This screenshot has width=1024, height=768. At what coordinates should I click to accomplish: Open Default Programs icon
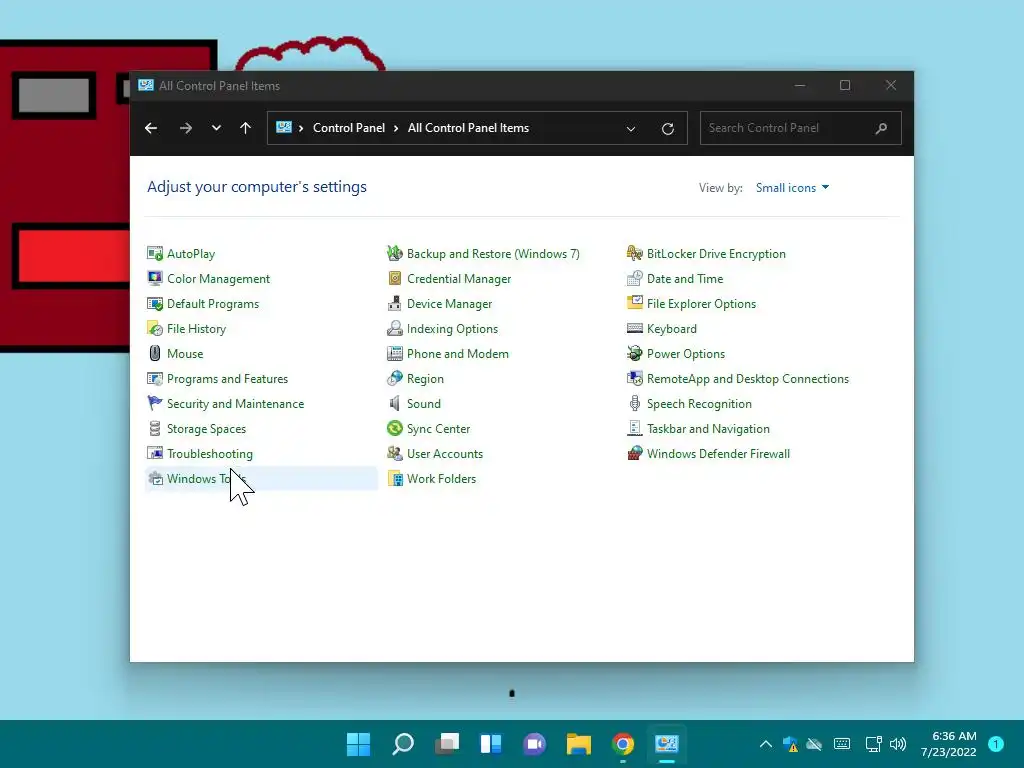coord(155,304)
